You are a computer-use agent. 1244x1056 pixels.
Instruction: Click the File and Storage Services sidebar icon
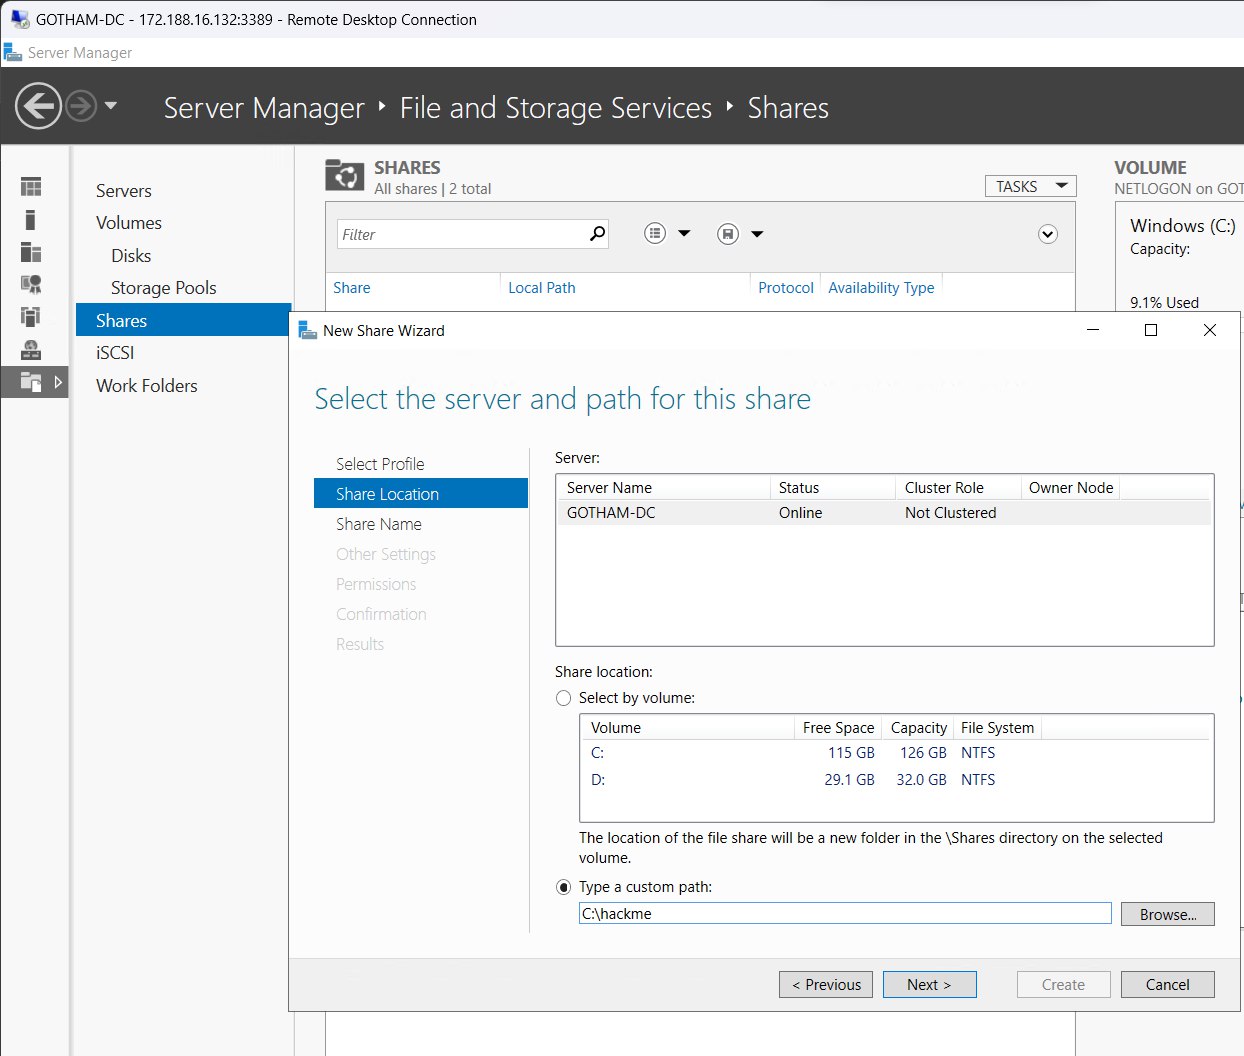(x=30, y=382)
